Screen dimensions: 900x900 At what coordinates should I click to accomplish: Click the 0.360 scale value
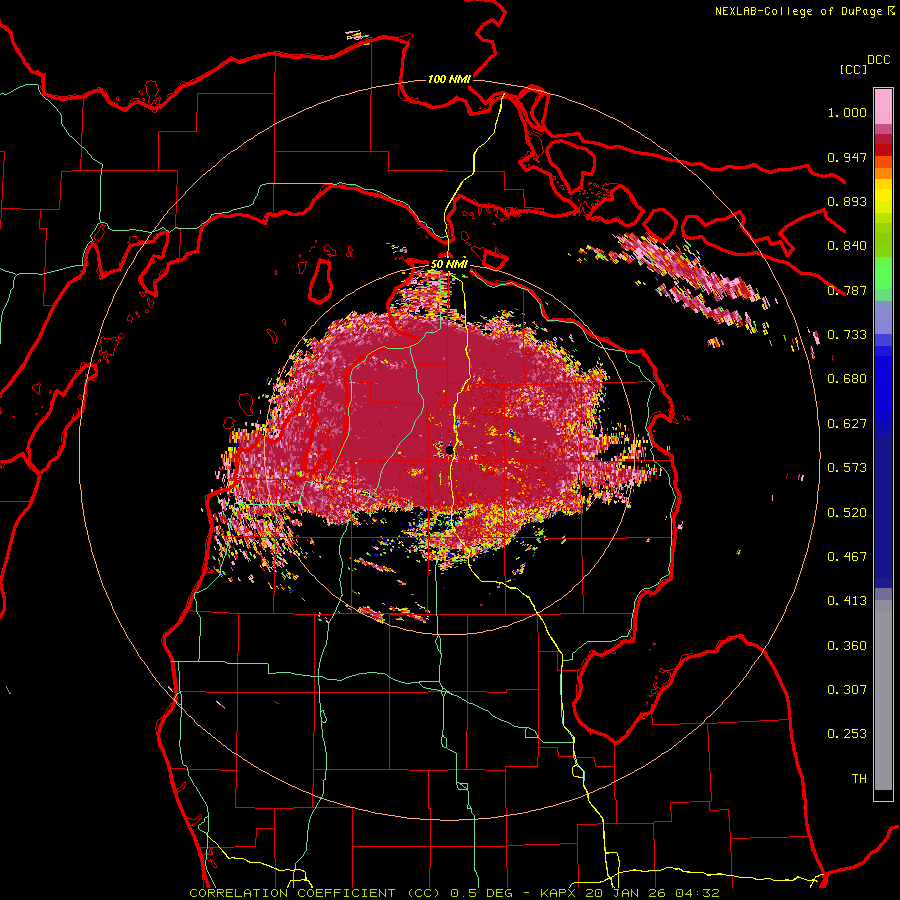(x=847, y=646)
